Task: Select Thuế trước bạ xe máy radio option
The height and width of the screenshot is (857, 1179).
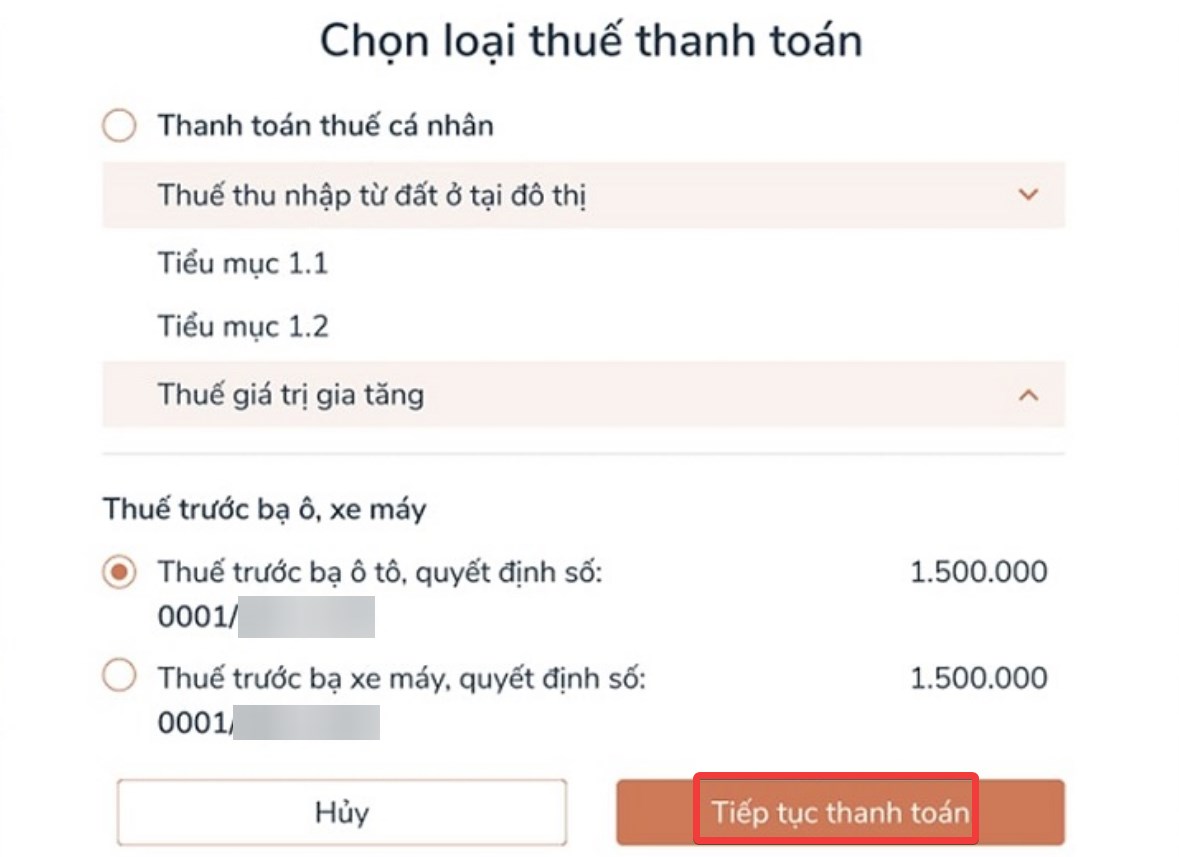Action: [118, 676]
